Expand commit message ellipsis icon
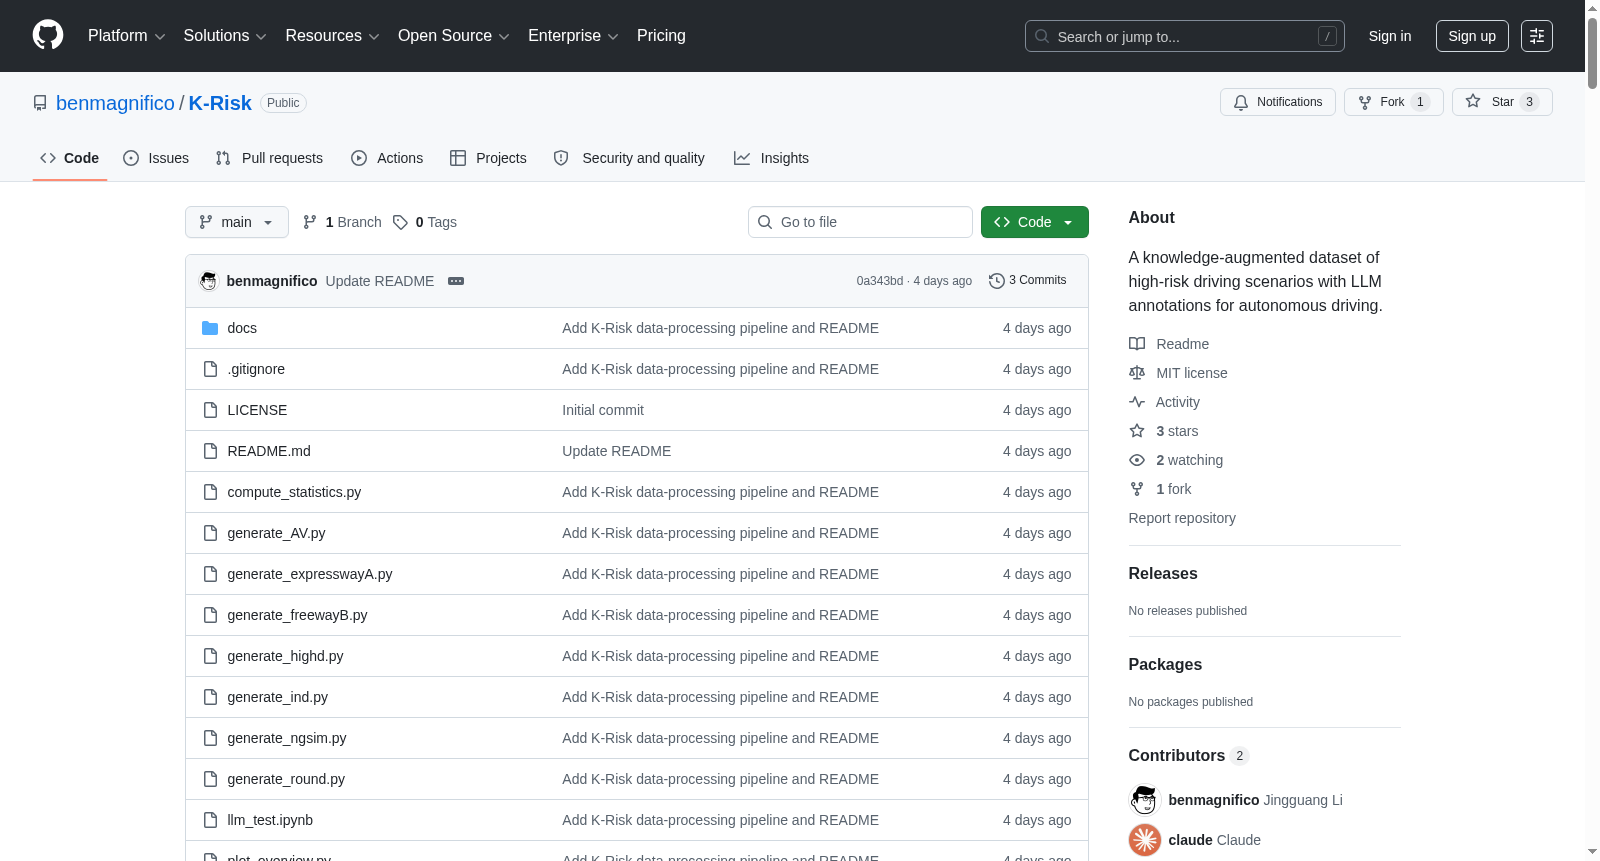The height and width of the screenshot is (861, 1600). (x=456, y=281)
